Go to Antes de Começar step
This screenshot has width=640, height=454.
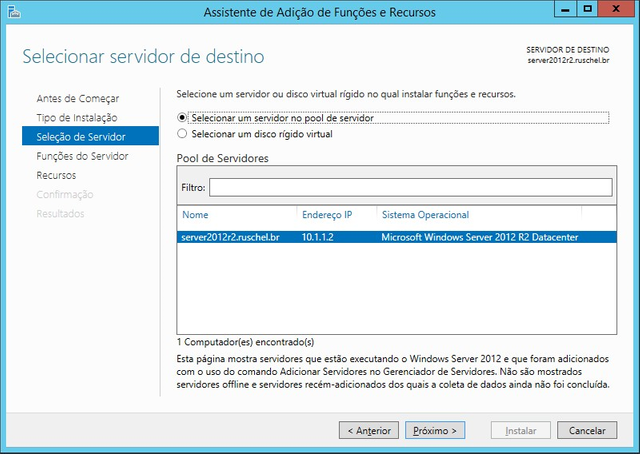click(78, 98)
